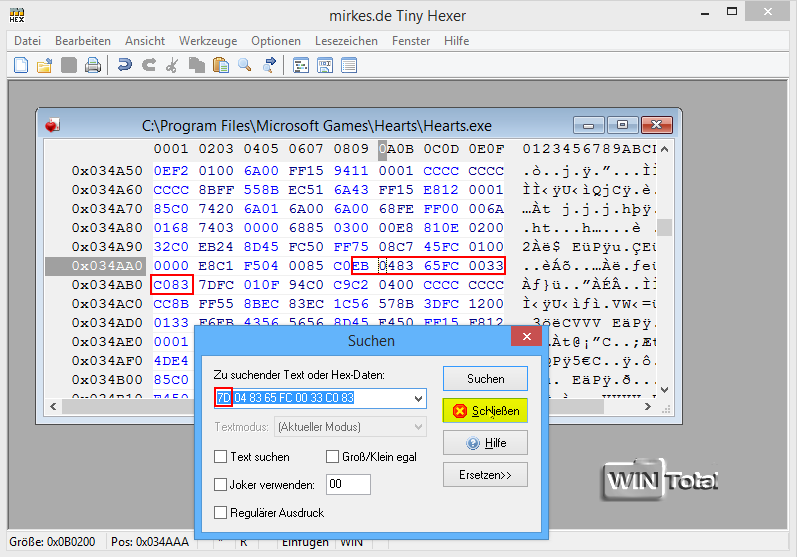Click the Schließen button
Screen dimensions: 797x557
point(485,411)
